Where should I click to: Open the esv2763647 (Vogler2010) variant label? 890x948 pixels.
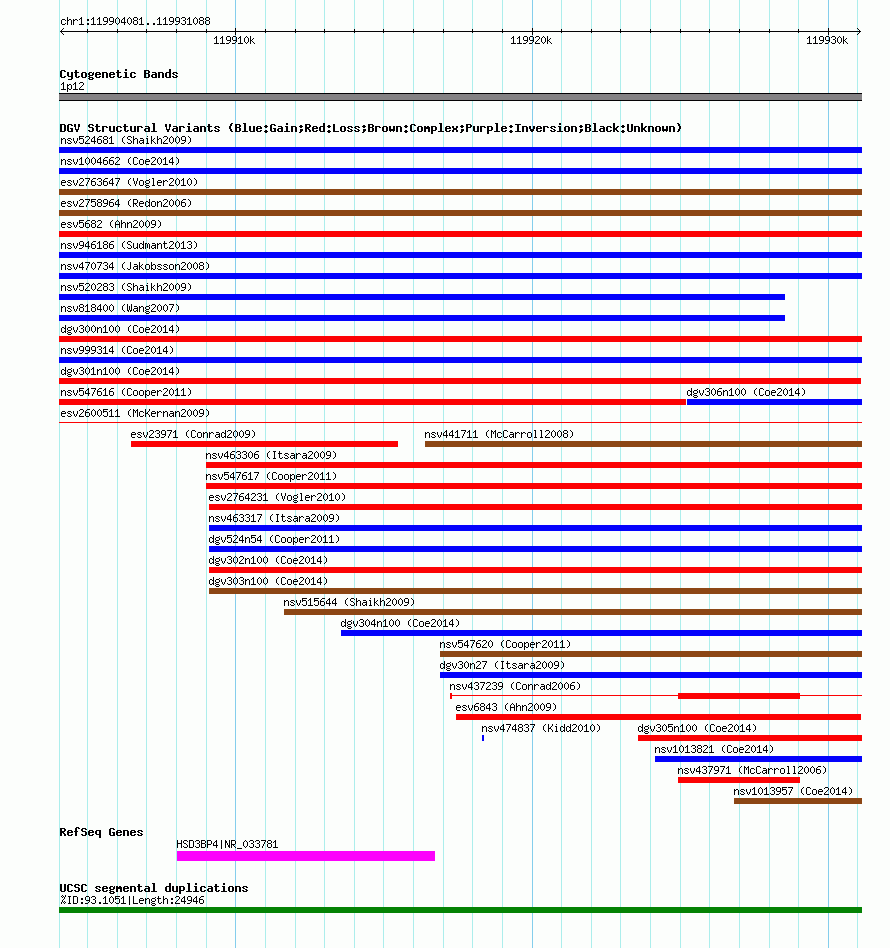point(129,183)
